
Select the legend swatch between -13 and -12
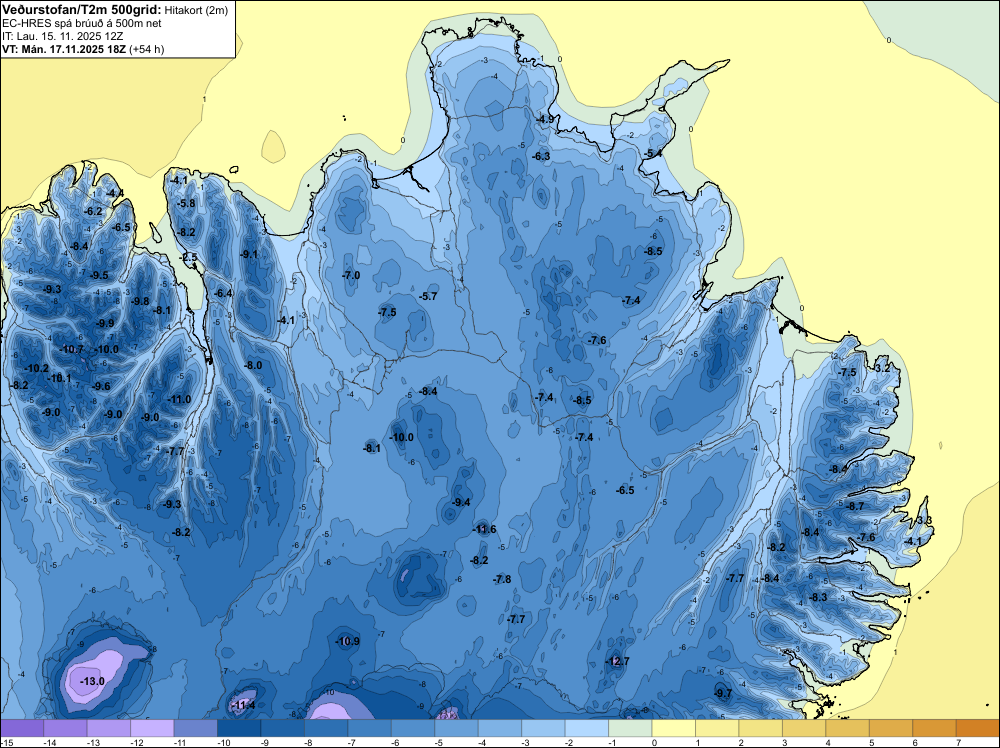(109, 728)
